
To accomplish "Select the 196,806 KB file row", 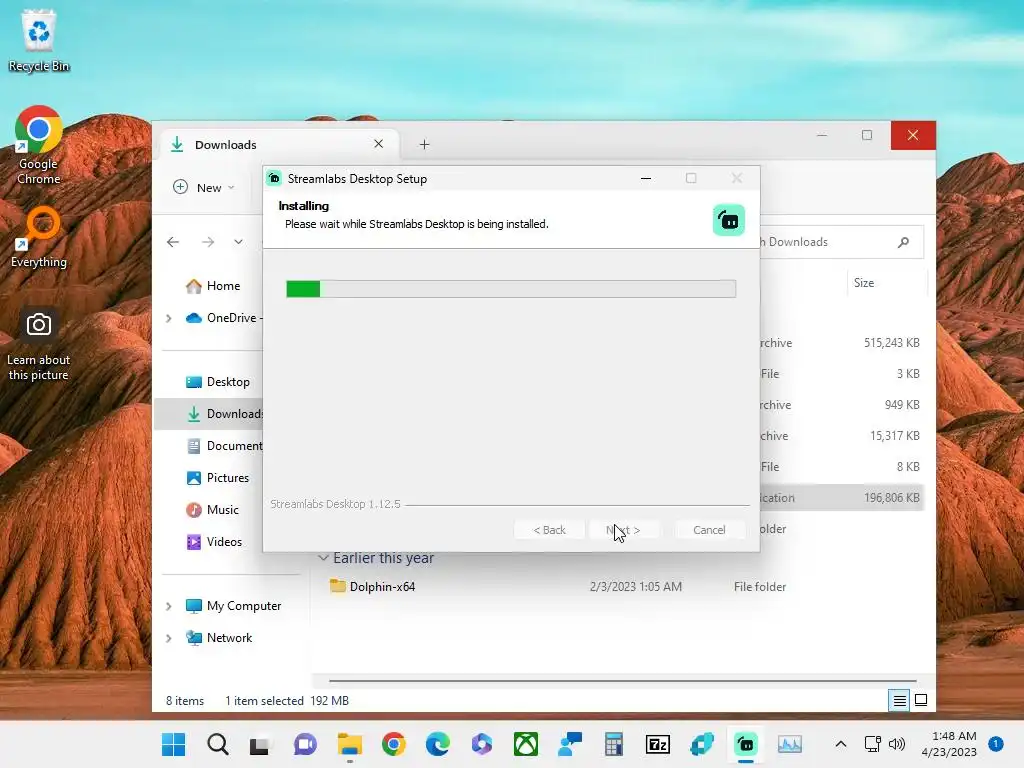I will [841, 498].
